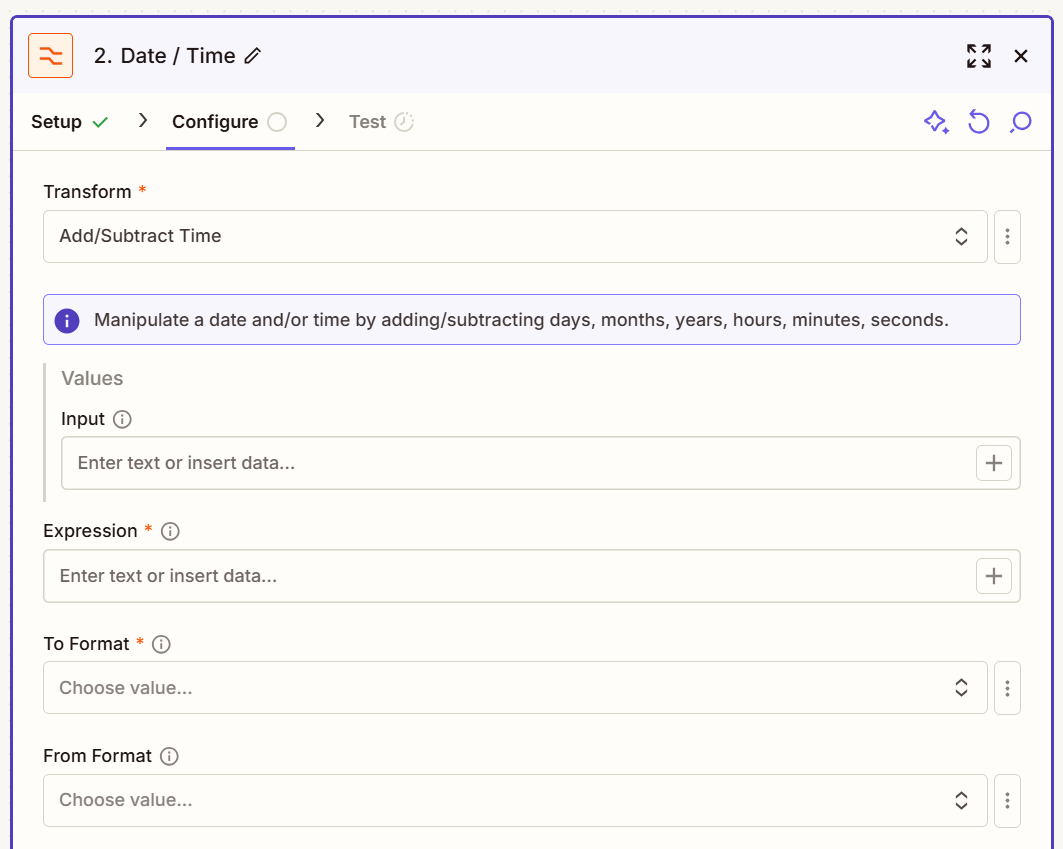Click the info icon beside the Input label

(122, 419)
